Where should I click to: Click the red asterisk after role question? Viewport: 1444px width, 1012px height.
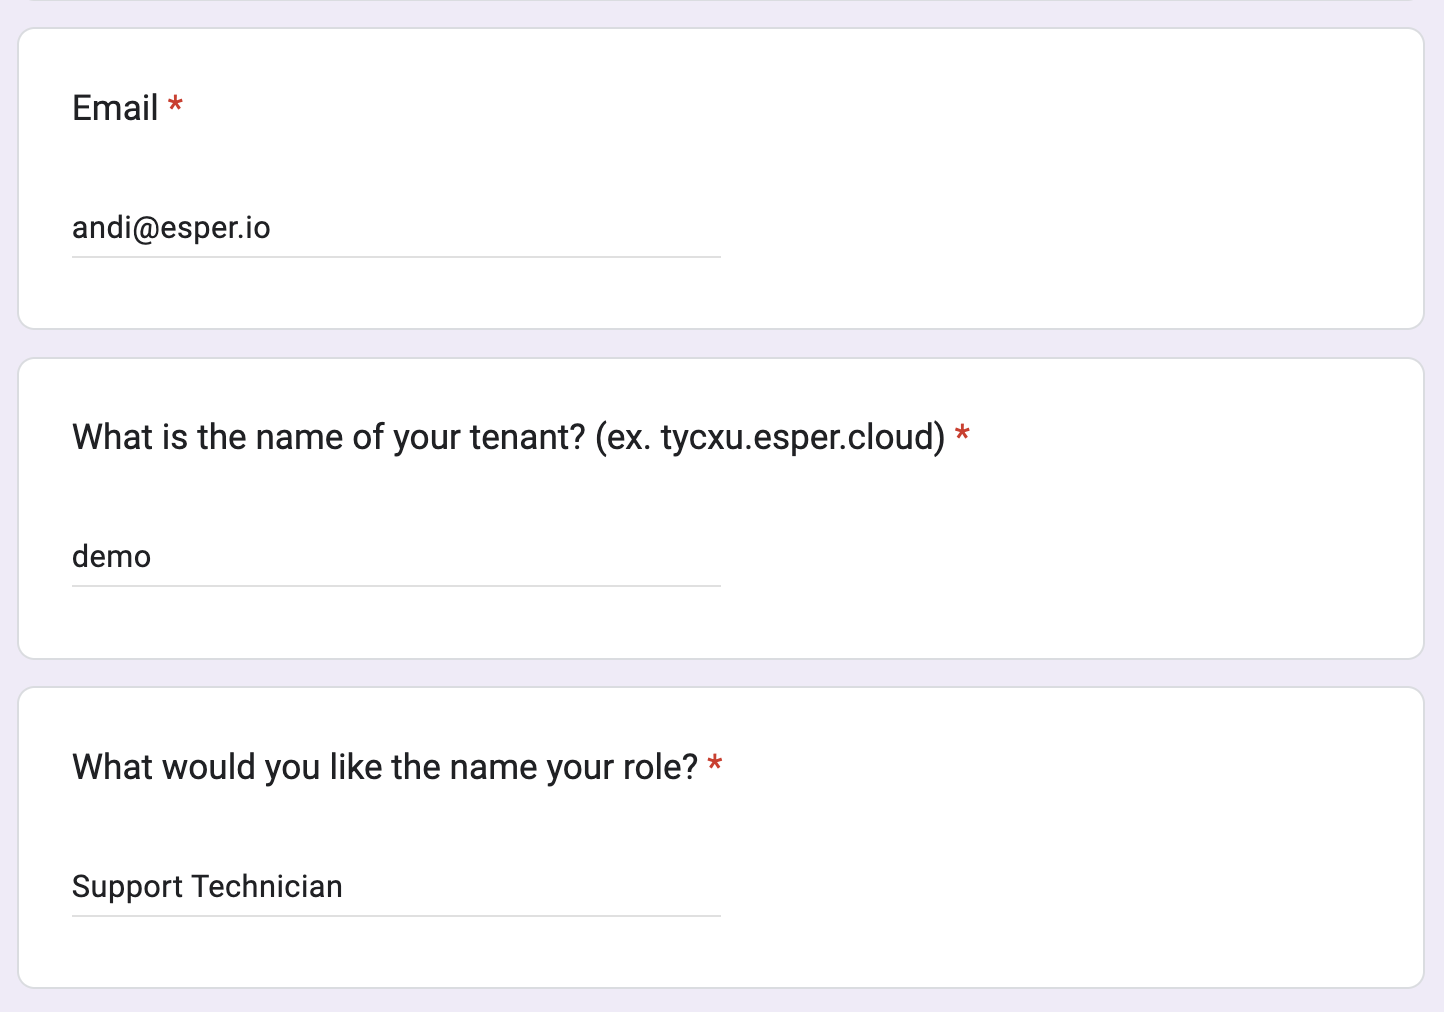[x=714, y=764]
